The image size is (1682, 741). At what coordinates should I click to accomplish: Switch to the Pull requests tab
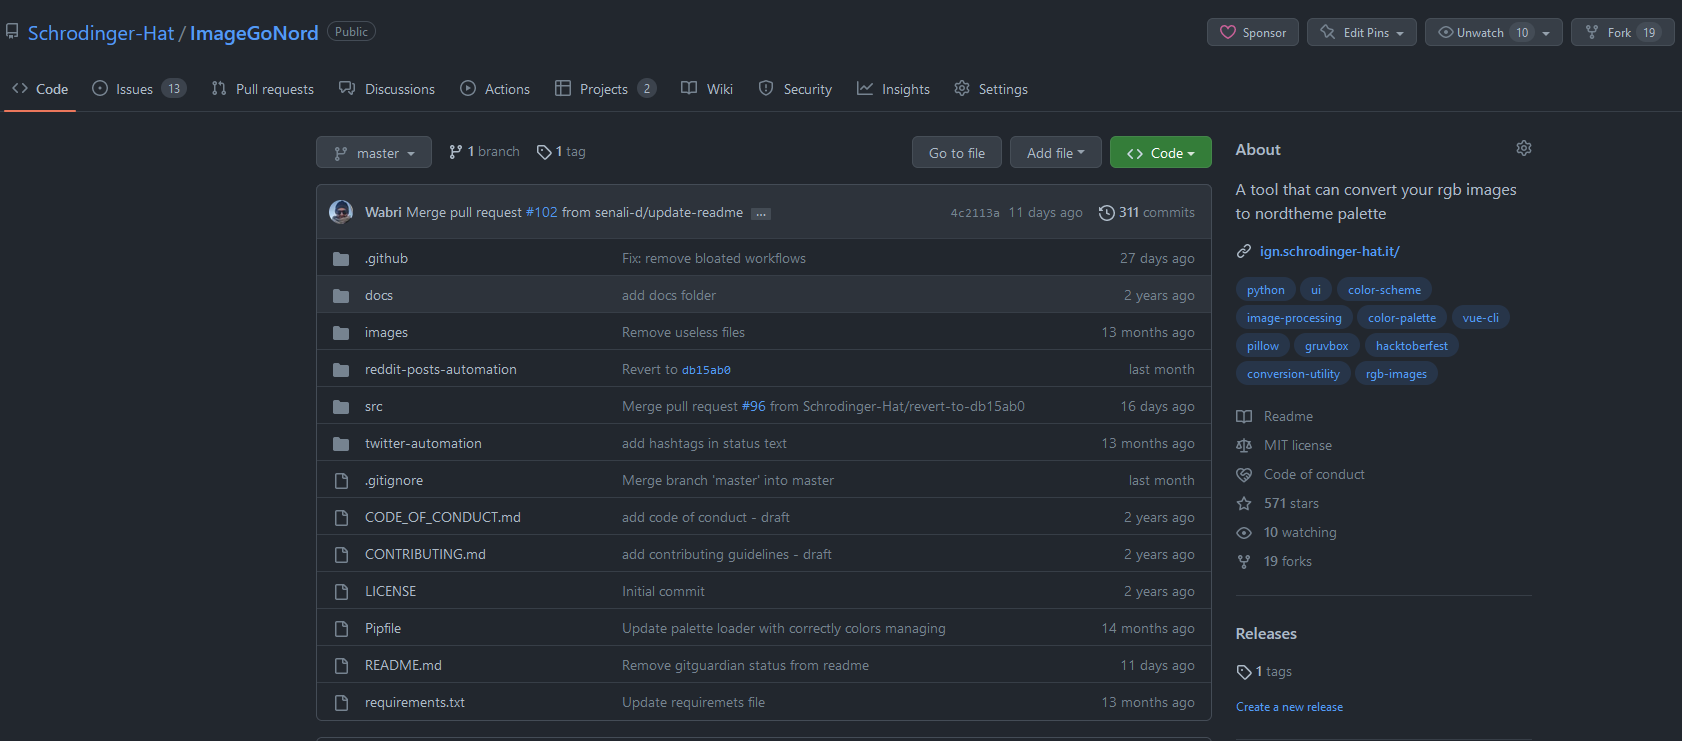click(x=263, y=89)
